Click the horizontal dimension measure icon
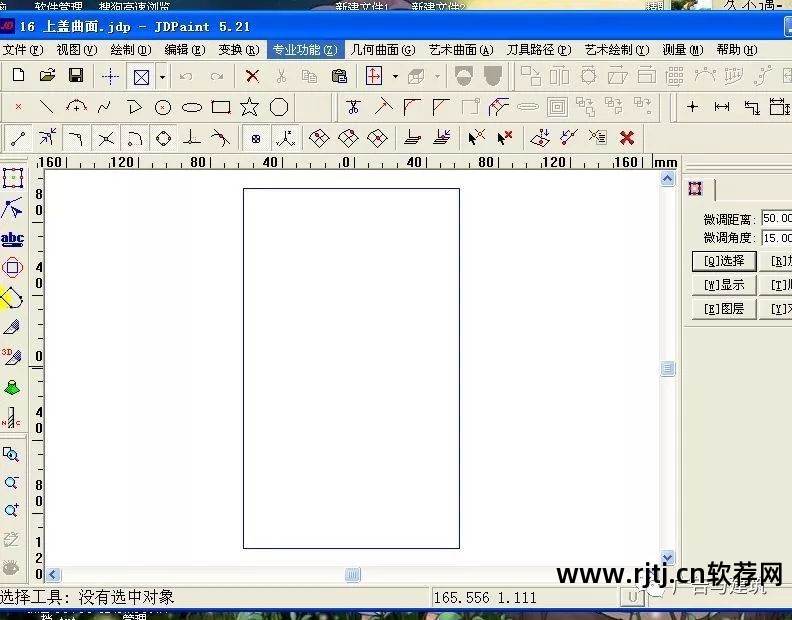This screenshot has height=620, width=792. tap(722, 107)
